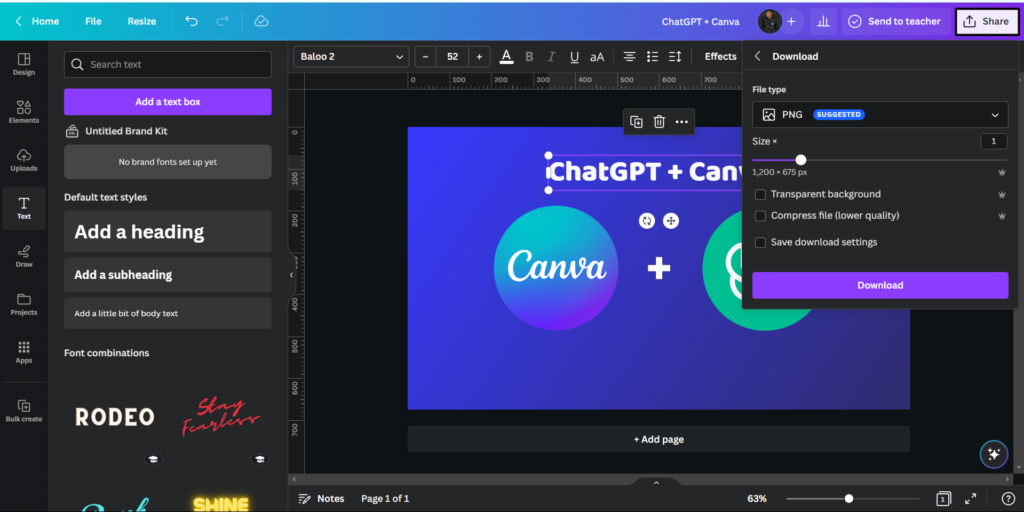Open more options three-dots menu

[x=681, y=121]
